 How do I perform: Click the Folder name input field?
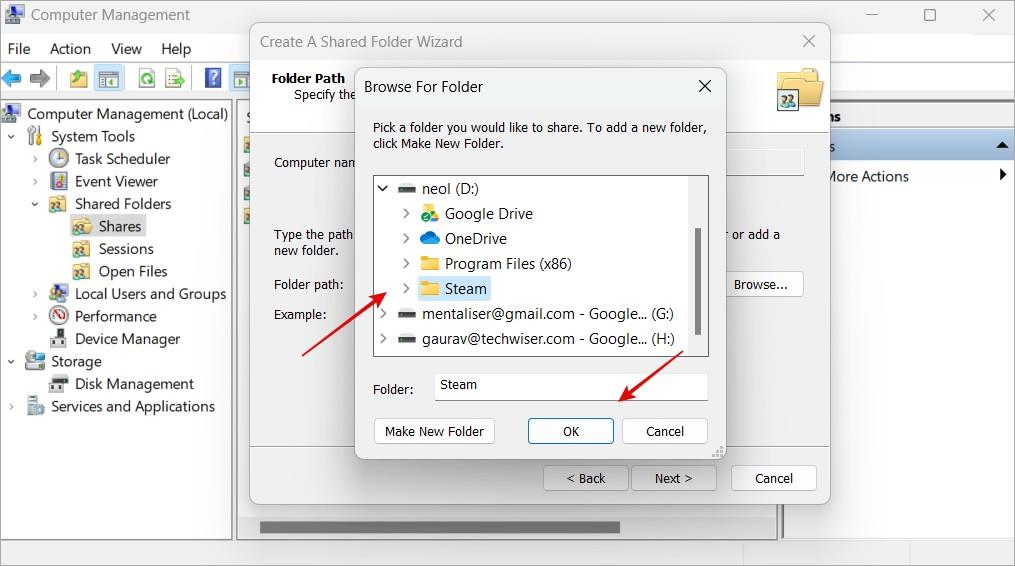[x=571, y=386]
